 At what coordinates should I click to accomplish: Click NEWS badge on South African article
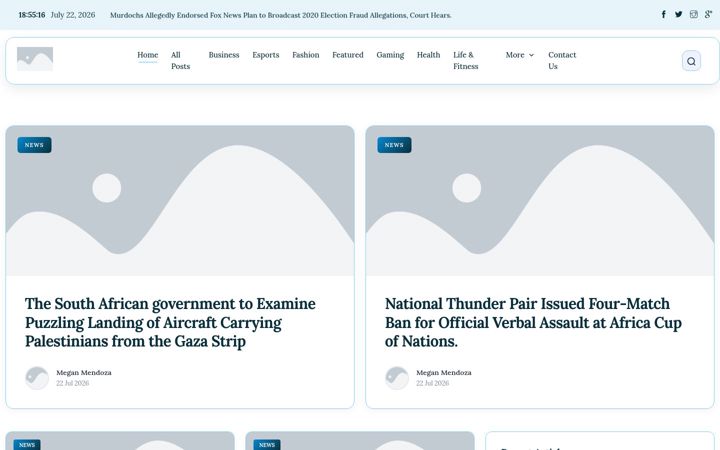click(34, 145)
